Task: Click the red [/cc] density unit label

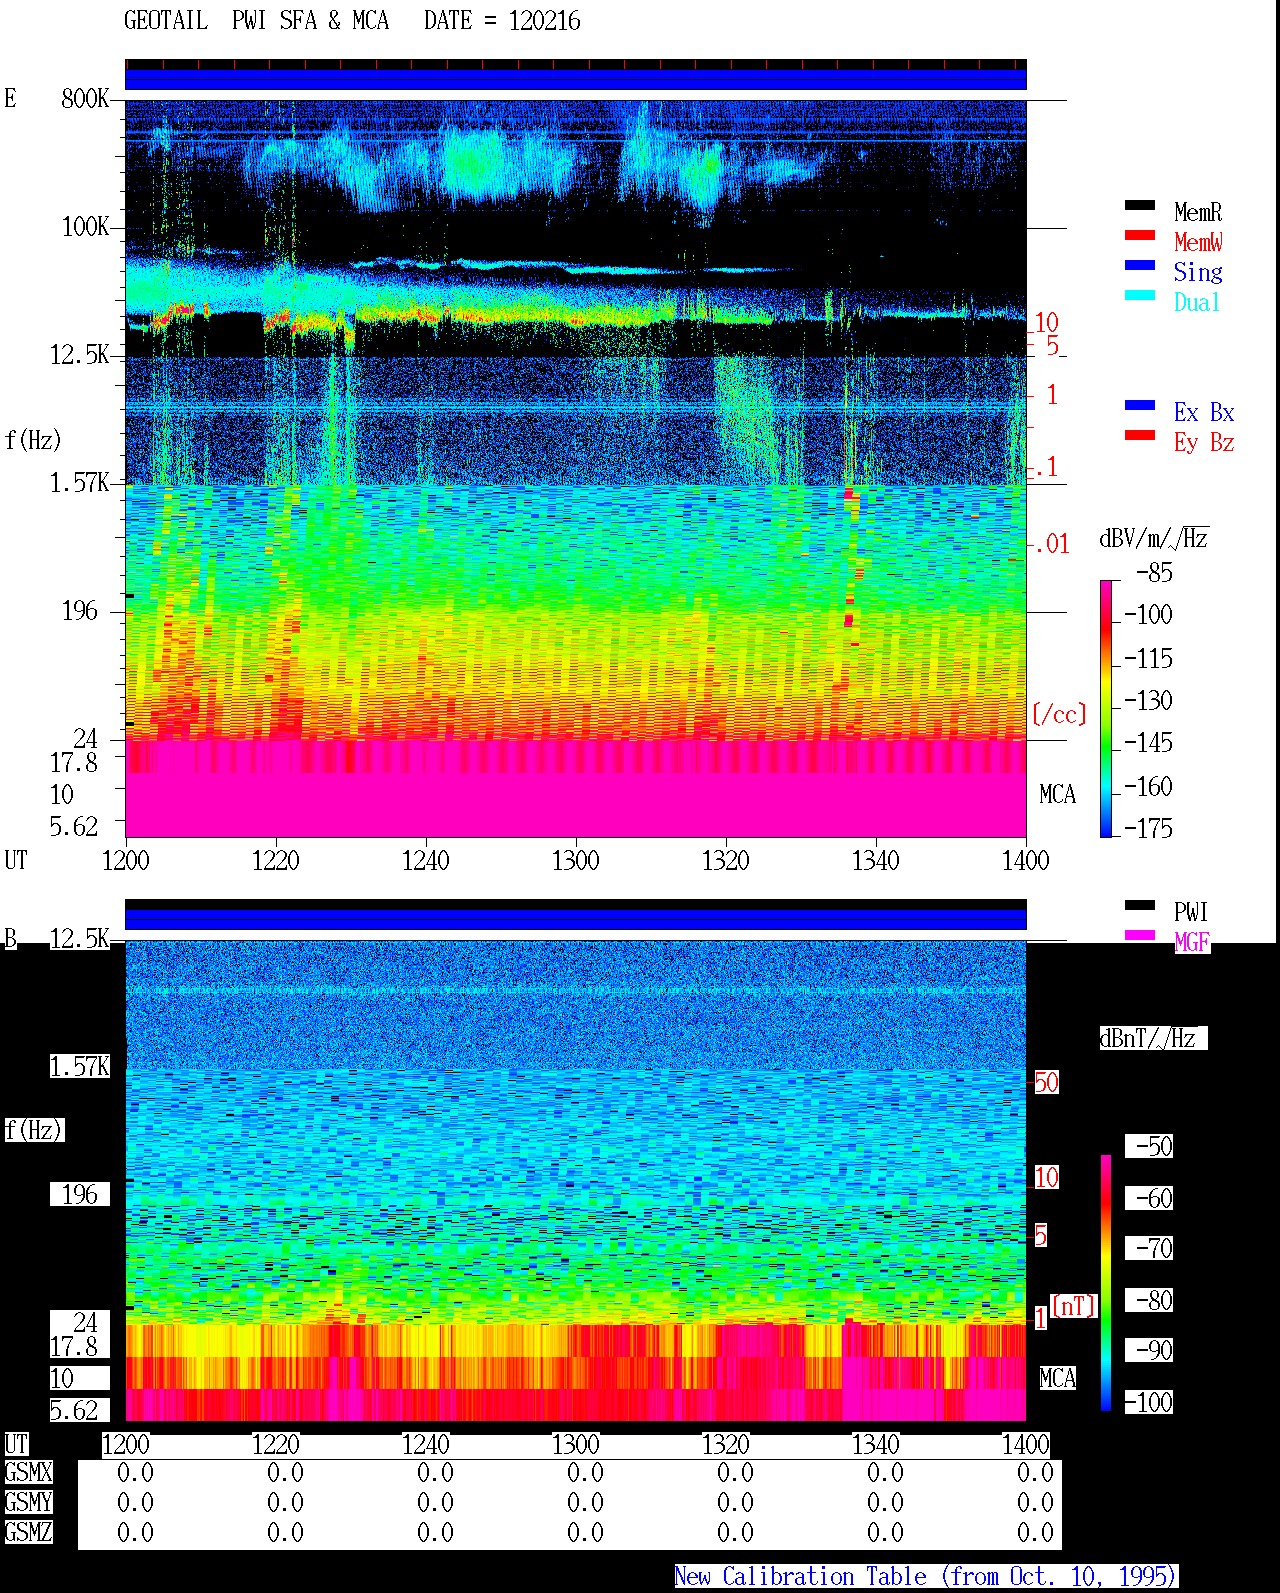Action: pyautogui.click(x=1059, y=714)
